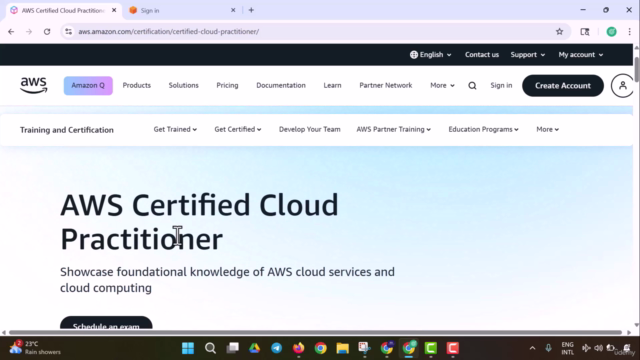Open the Products menu
Screen dimensions: 640x360
[x=137, y=85]
